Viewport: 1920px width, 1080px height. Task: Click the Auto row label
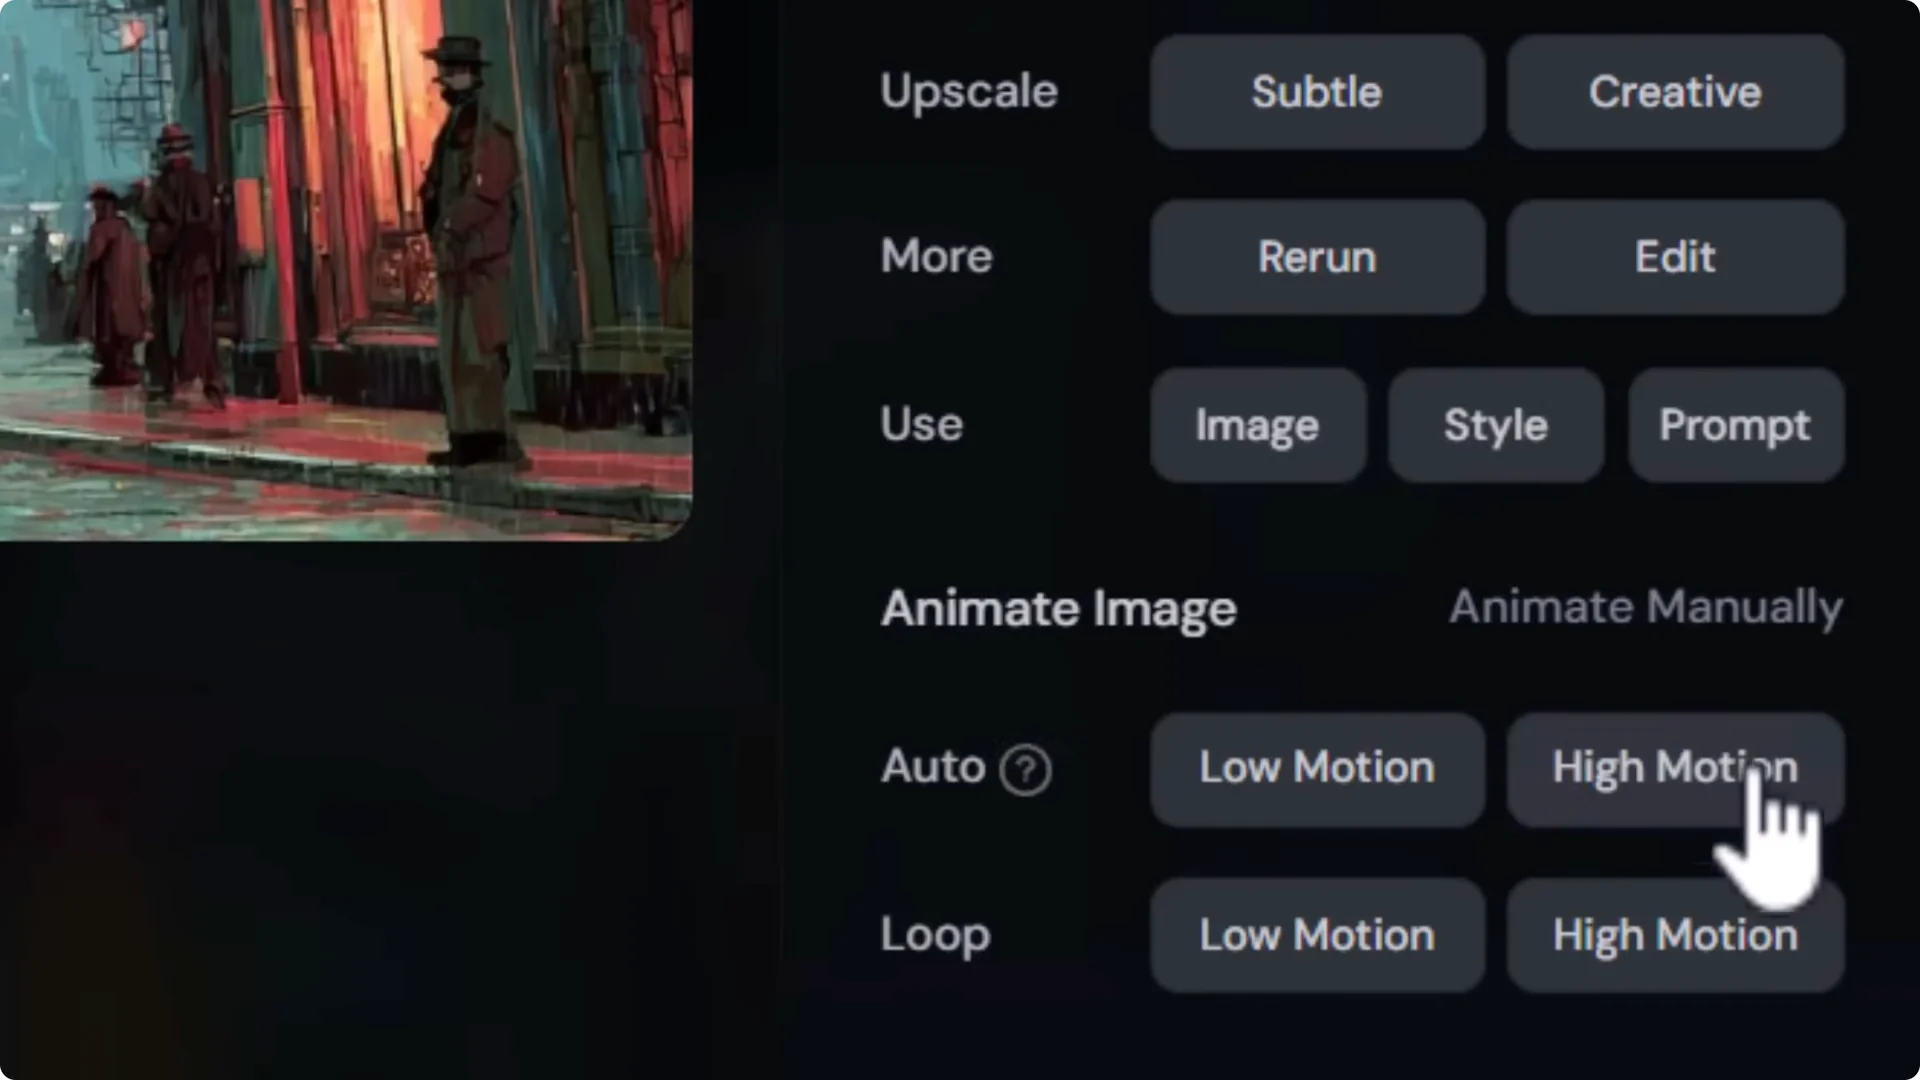[x=932, y=768]
